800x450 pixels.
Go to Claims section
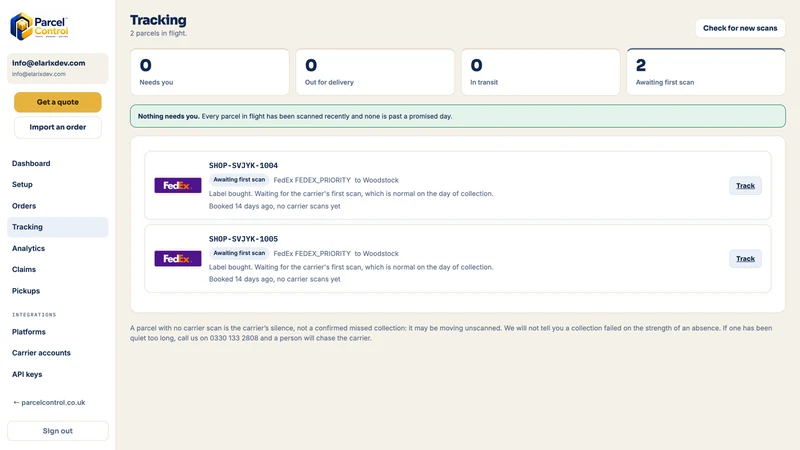[x=58, y=269]
